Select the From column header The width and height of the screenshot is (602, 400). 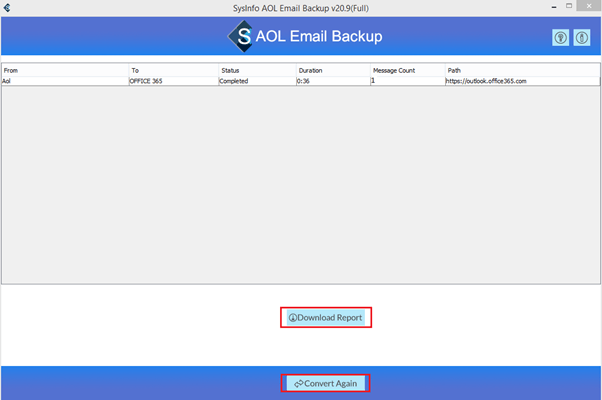click(x=65, y=70)
